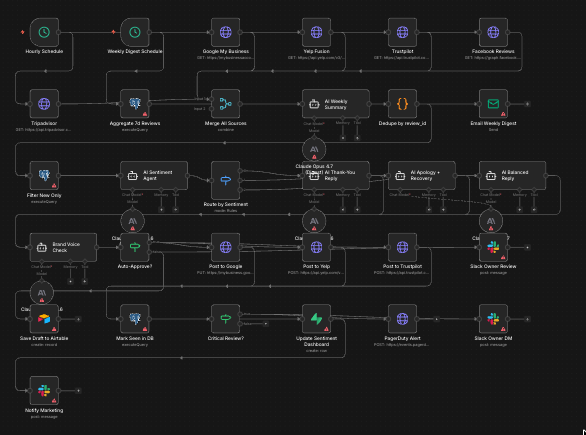Select the Weekly Digest Schedule clock node
This screenshot has width=586, height=435.
[135, 32]
